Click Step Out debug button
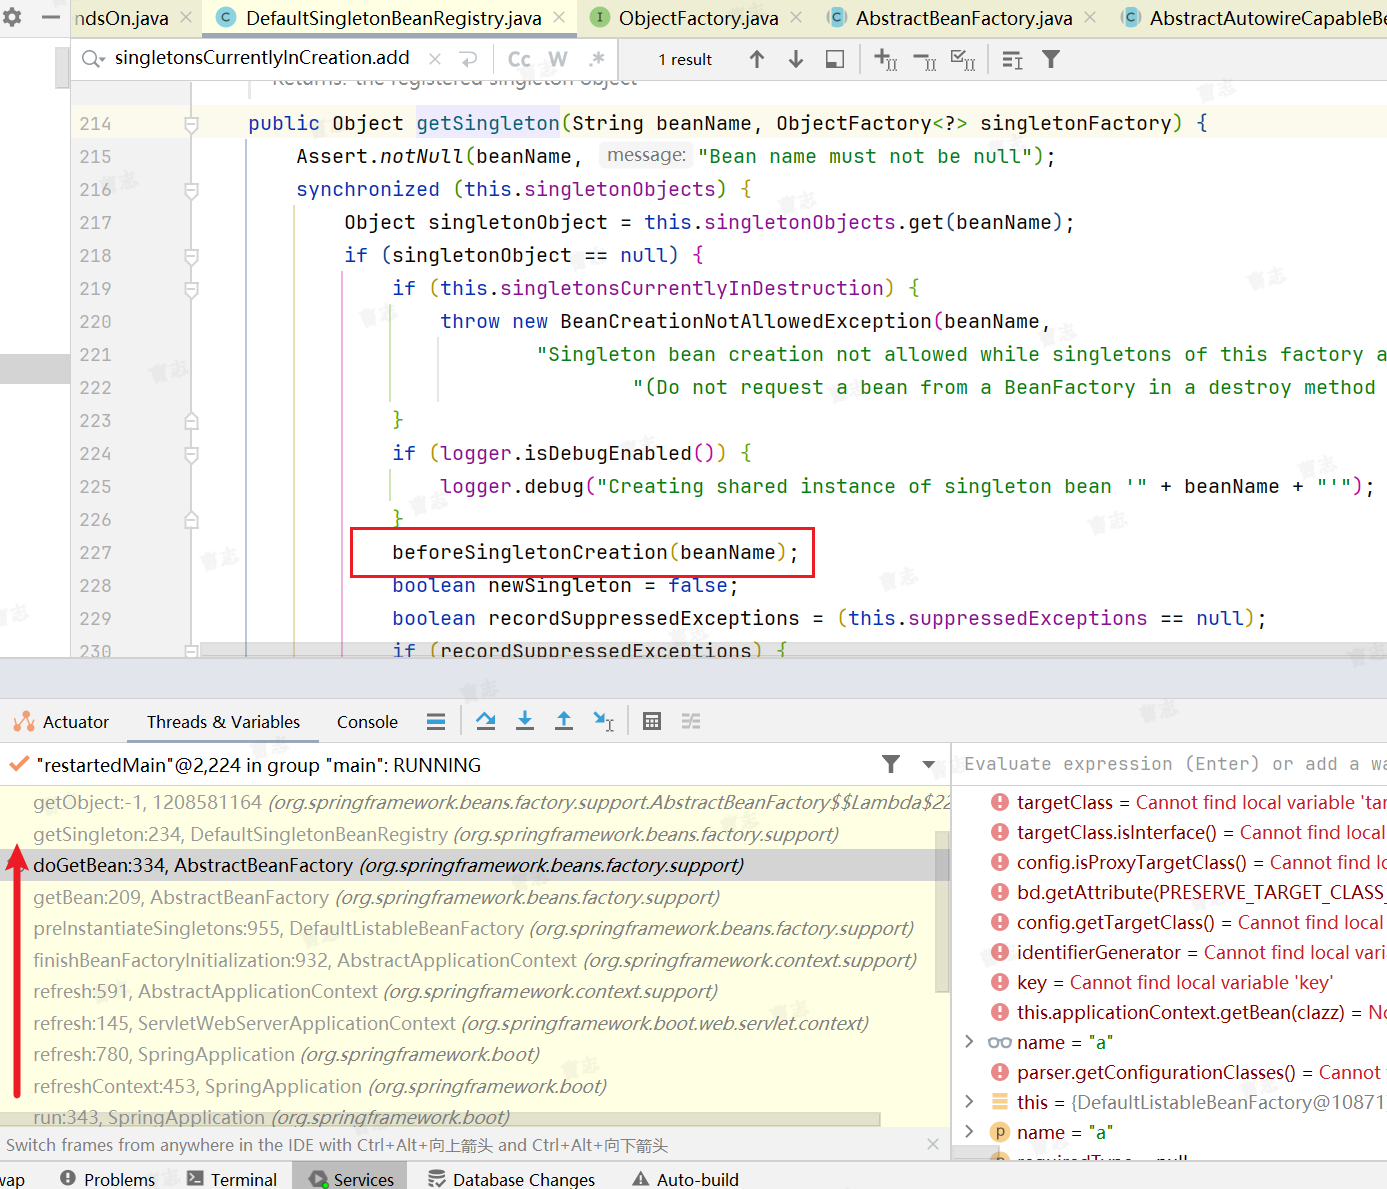Image resolution: width=1387 pixels, height=1189 pixels. tap(564, 721)
